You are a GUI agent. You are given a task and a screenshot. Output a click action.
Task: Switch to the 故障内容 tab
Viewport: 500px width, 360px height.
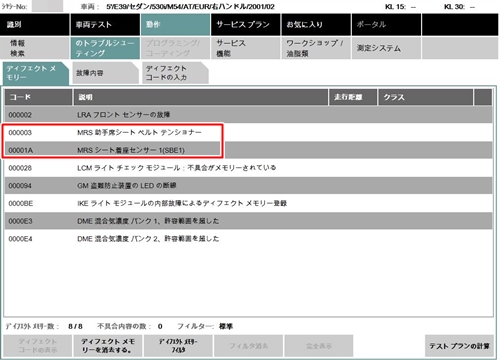[105, 73]
